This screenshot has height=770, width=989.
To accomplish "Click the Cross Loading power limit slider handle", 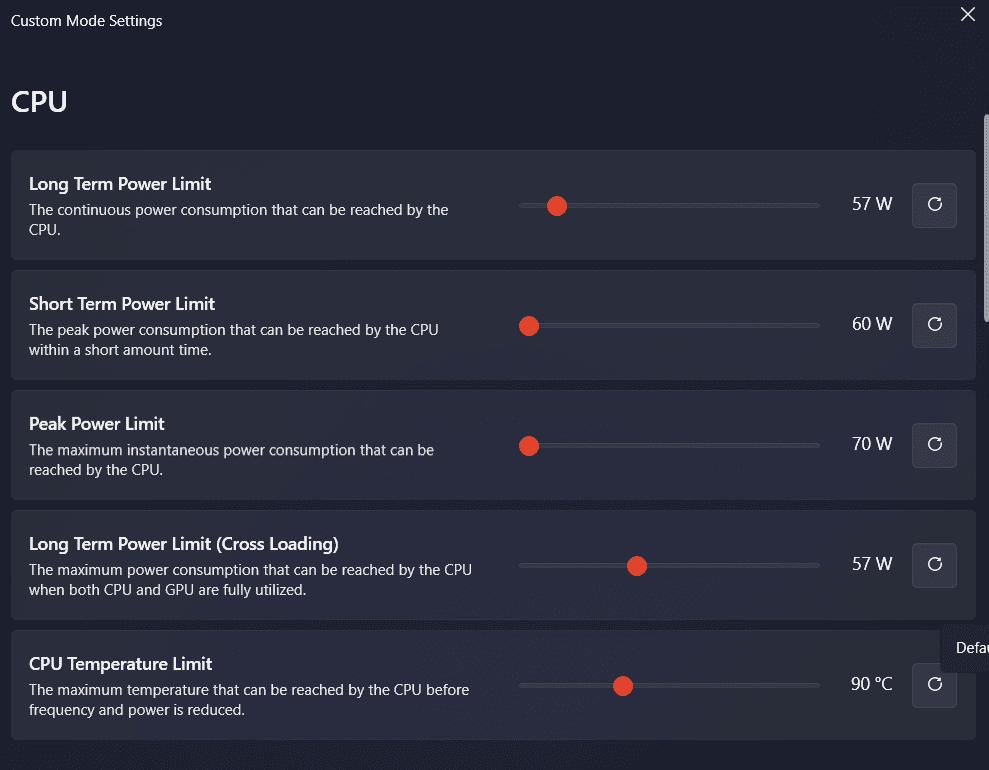I will tap(636, 566).
